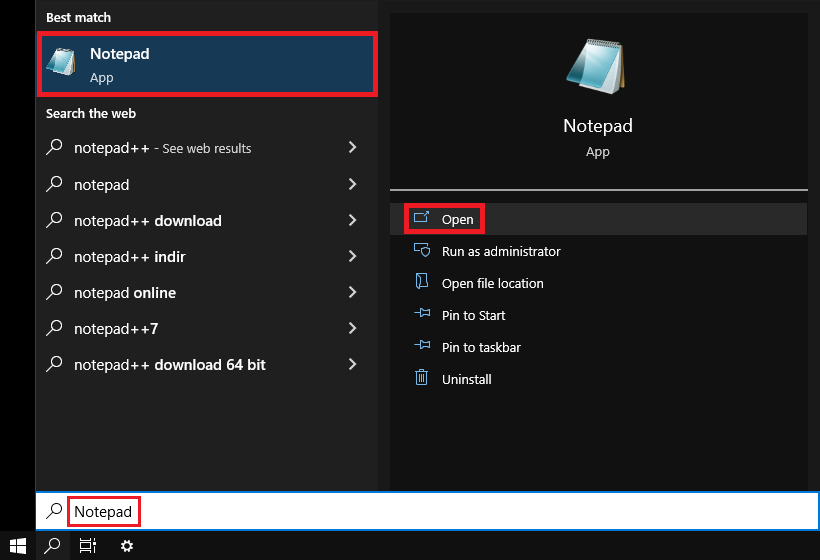Expand the "notepad++ indir" chevron

(352, 256)
